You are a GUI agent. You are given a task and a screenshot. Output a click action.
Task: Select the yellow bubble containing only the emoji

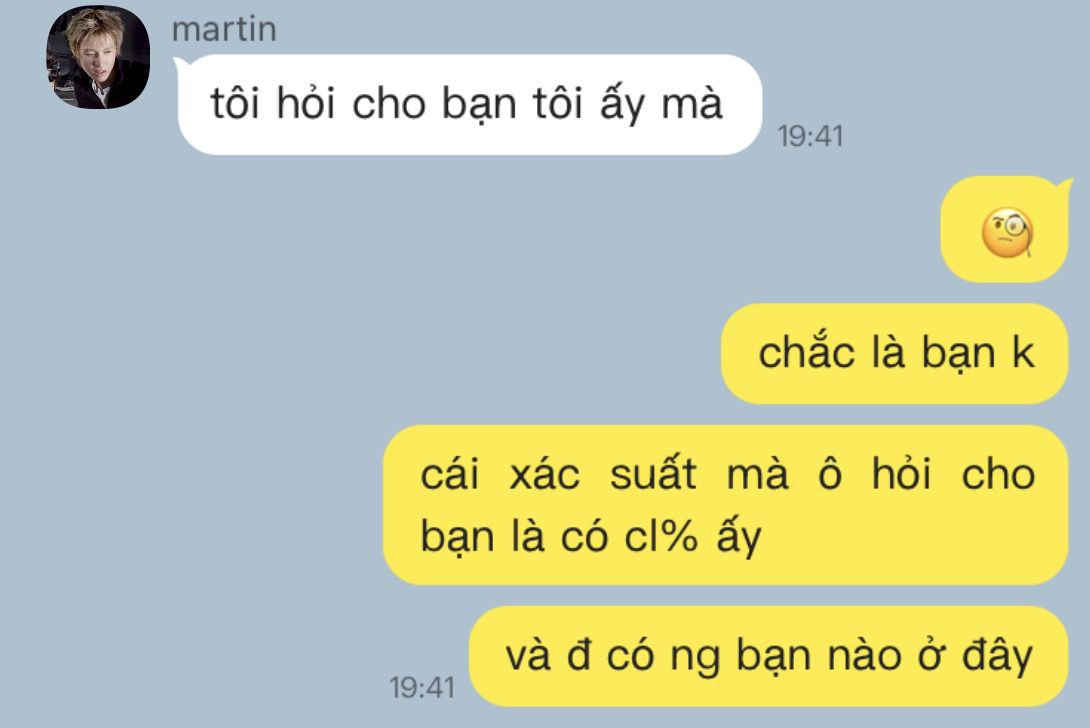(1004, 230)
